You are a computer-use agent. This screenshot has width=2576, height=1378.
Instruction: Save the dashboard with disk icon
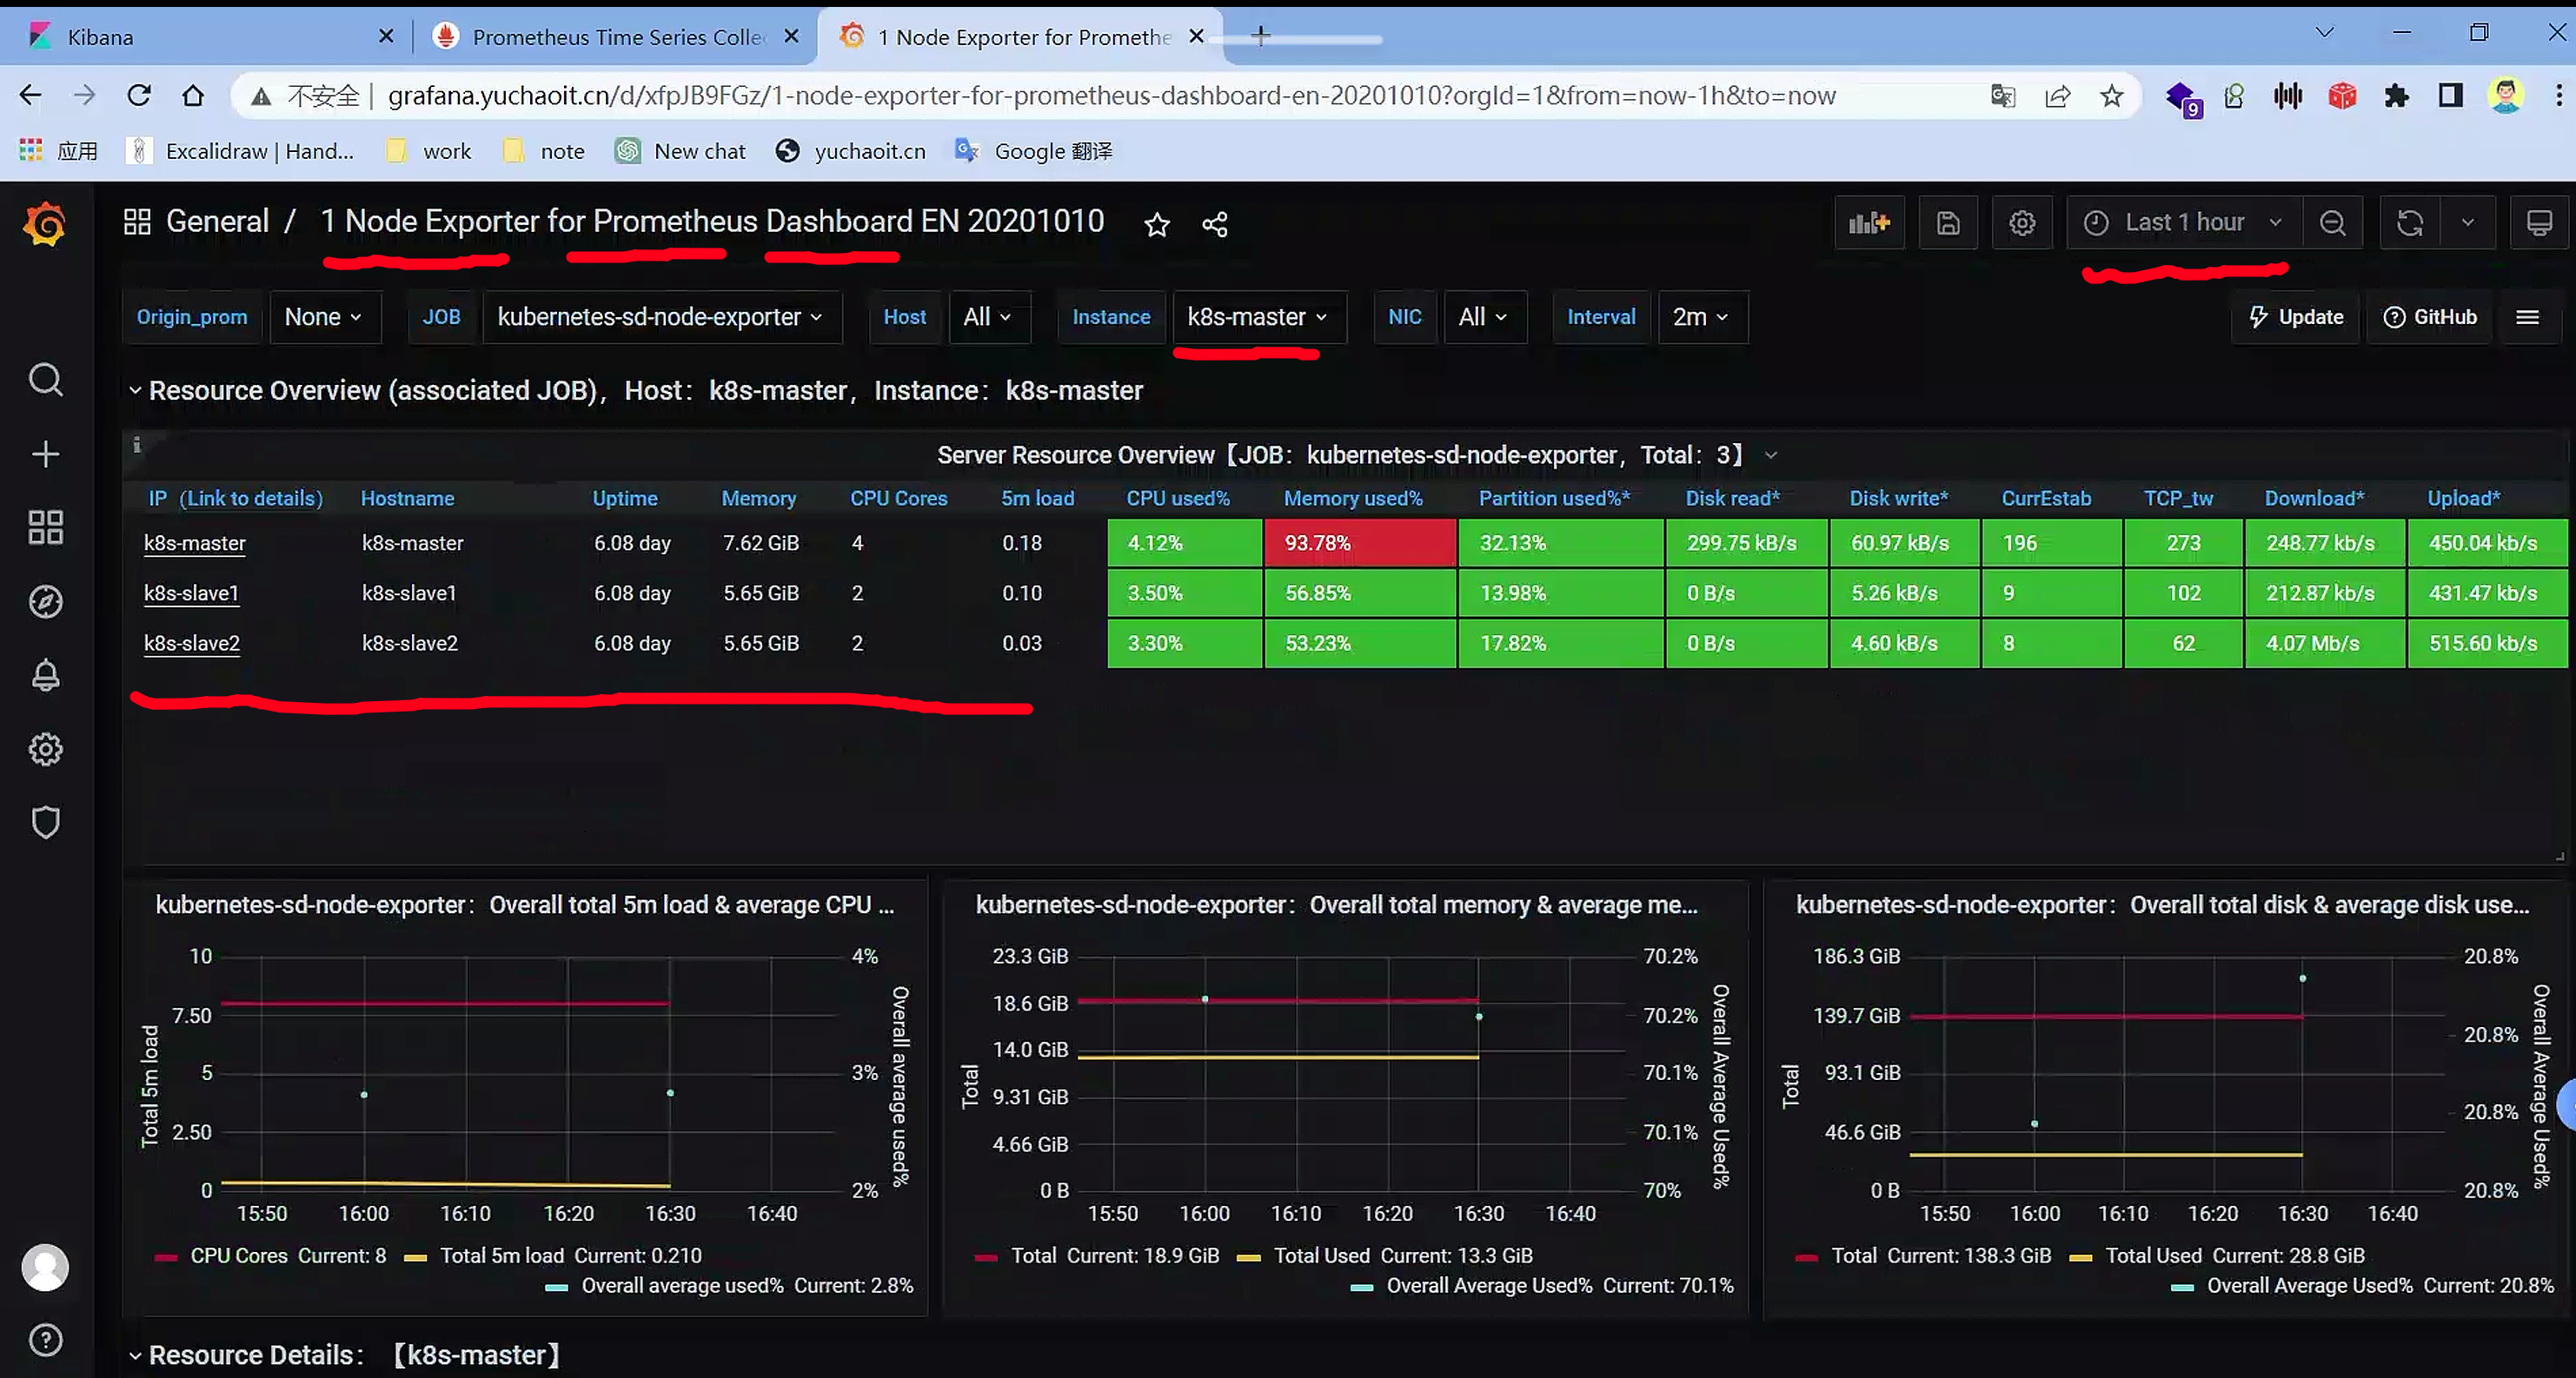(1947, 223)
